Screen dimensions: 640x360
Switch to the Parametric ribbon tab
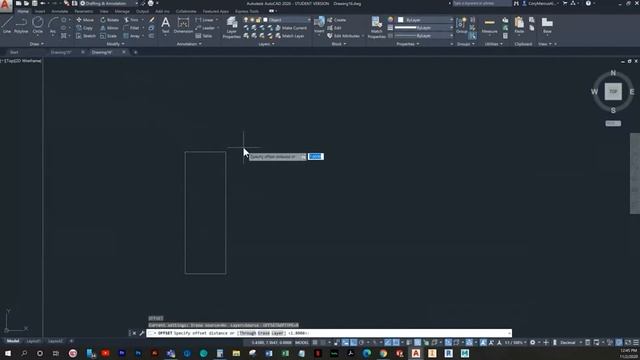84,11
